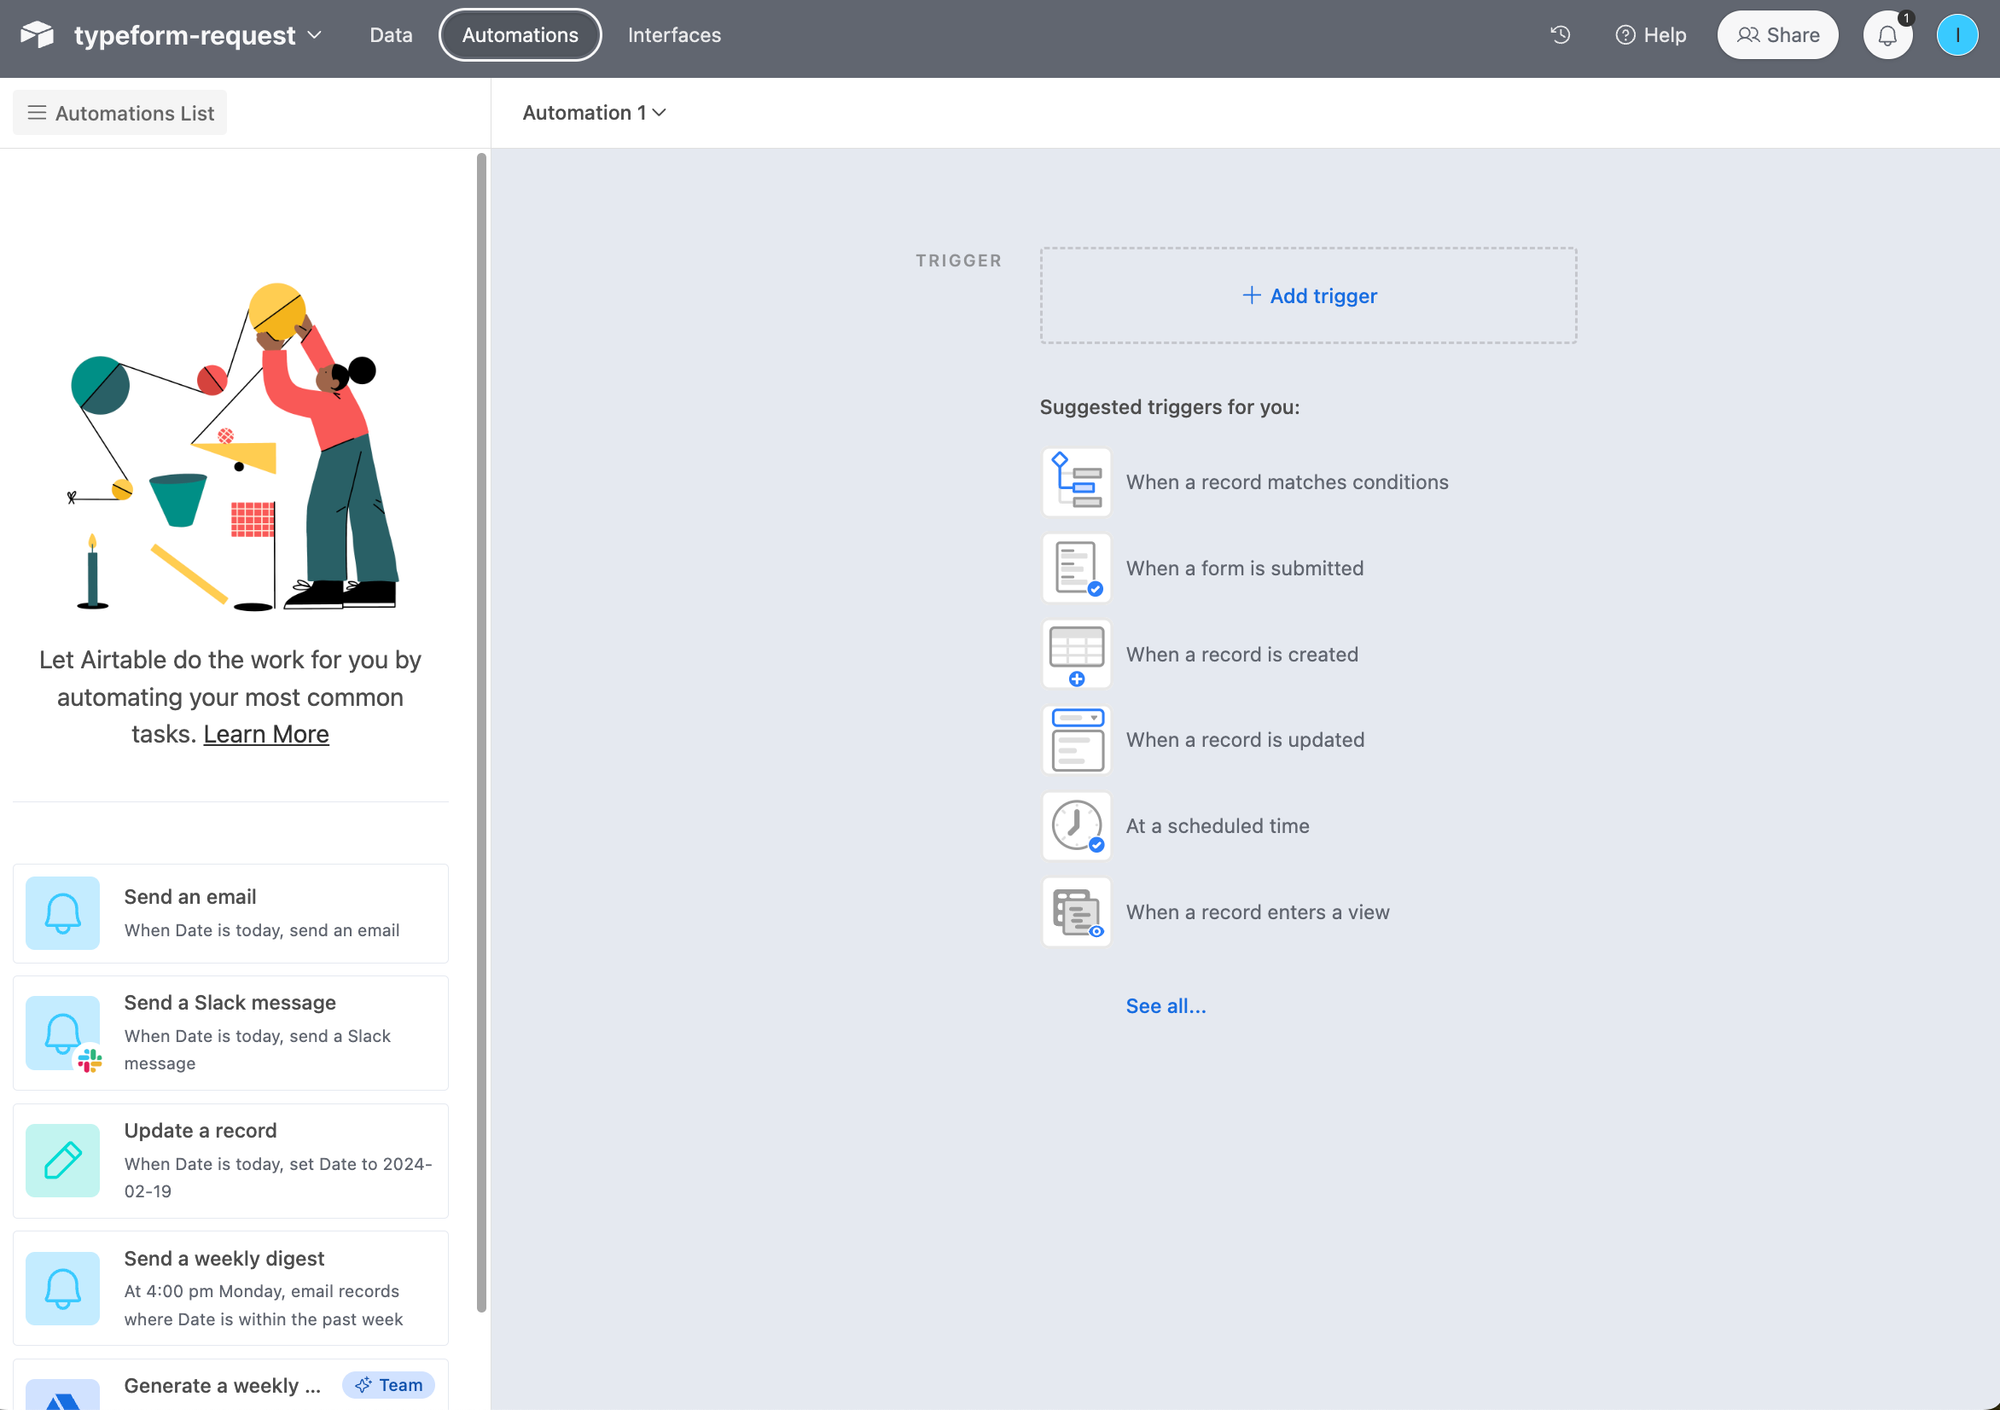The width and height of the screenshot is (2000, 1410).
Task: Click the Airtable logo icon
Action: 37,35
